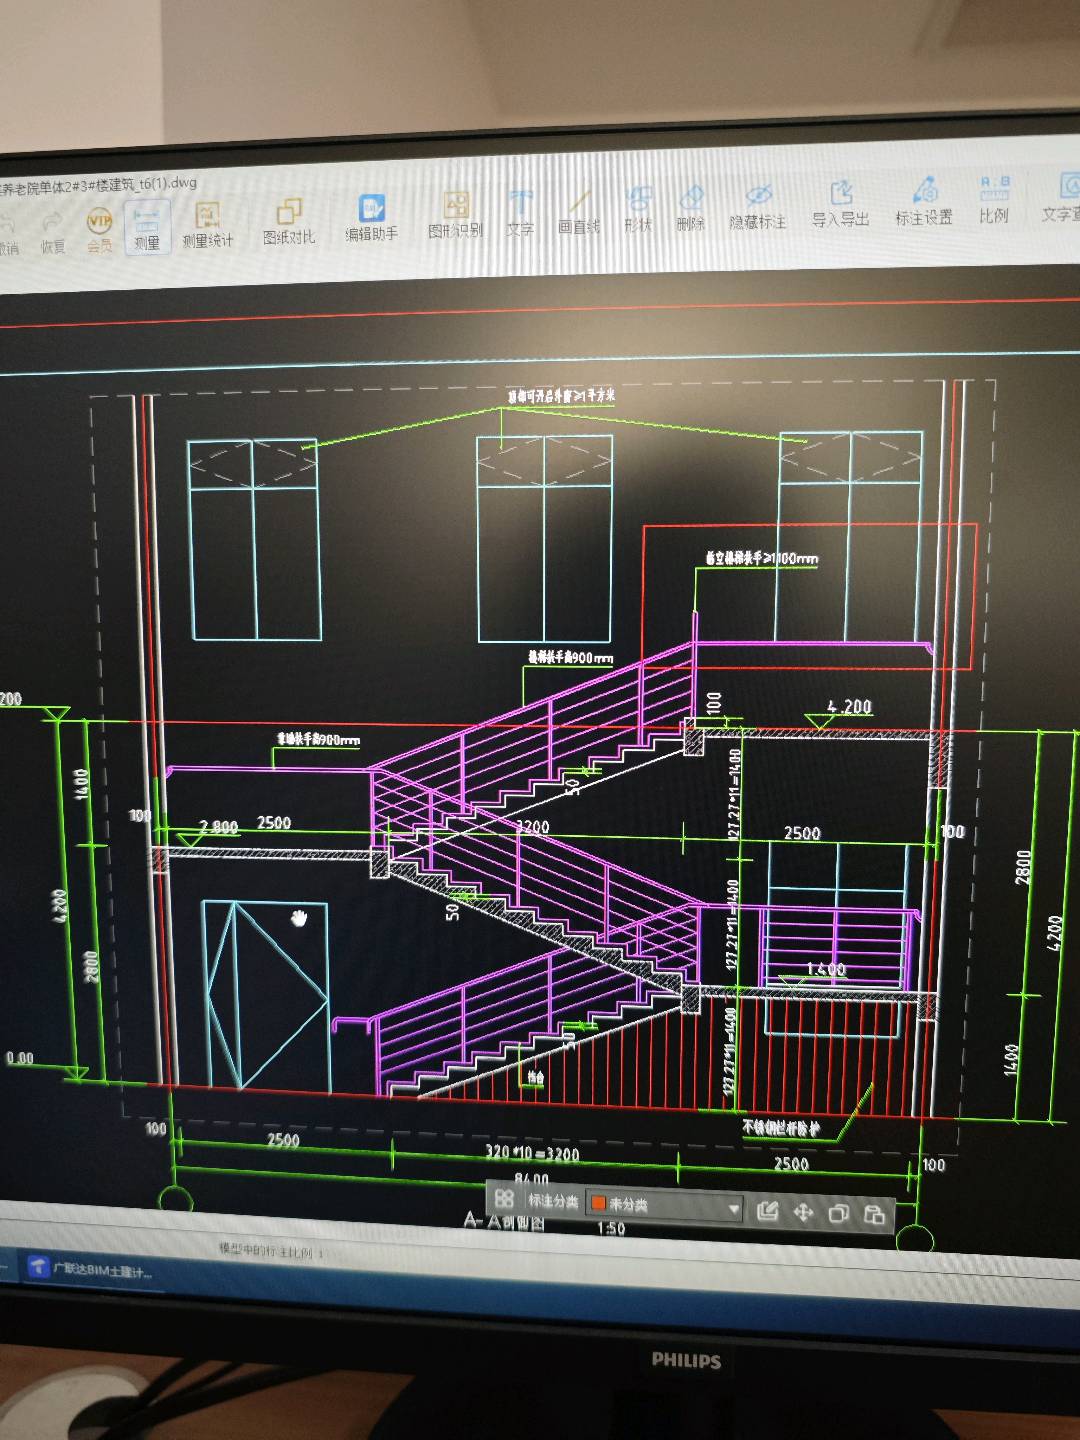Click the move arrows icon on floating bar
This screenshot has width=1080, height=1440.
pyautogui.click(x=803, y=1212)
